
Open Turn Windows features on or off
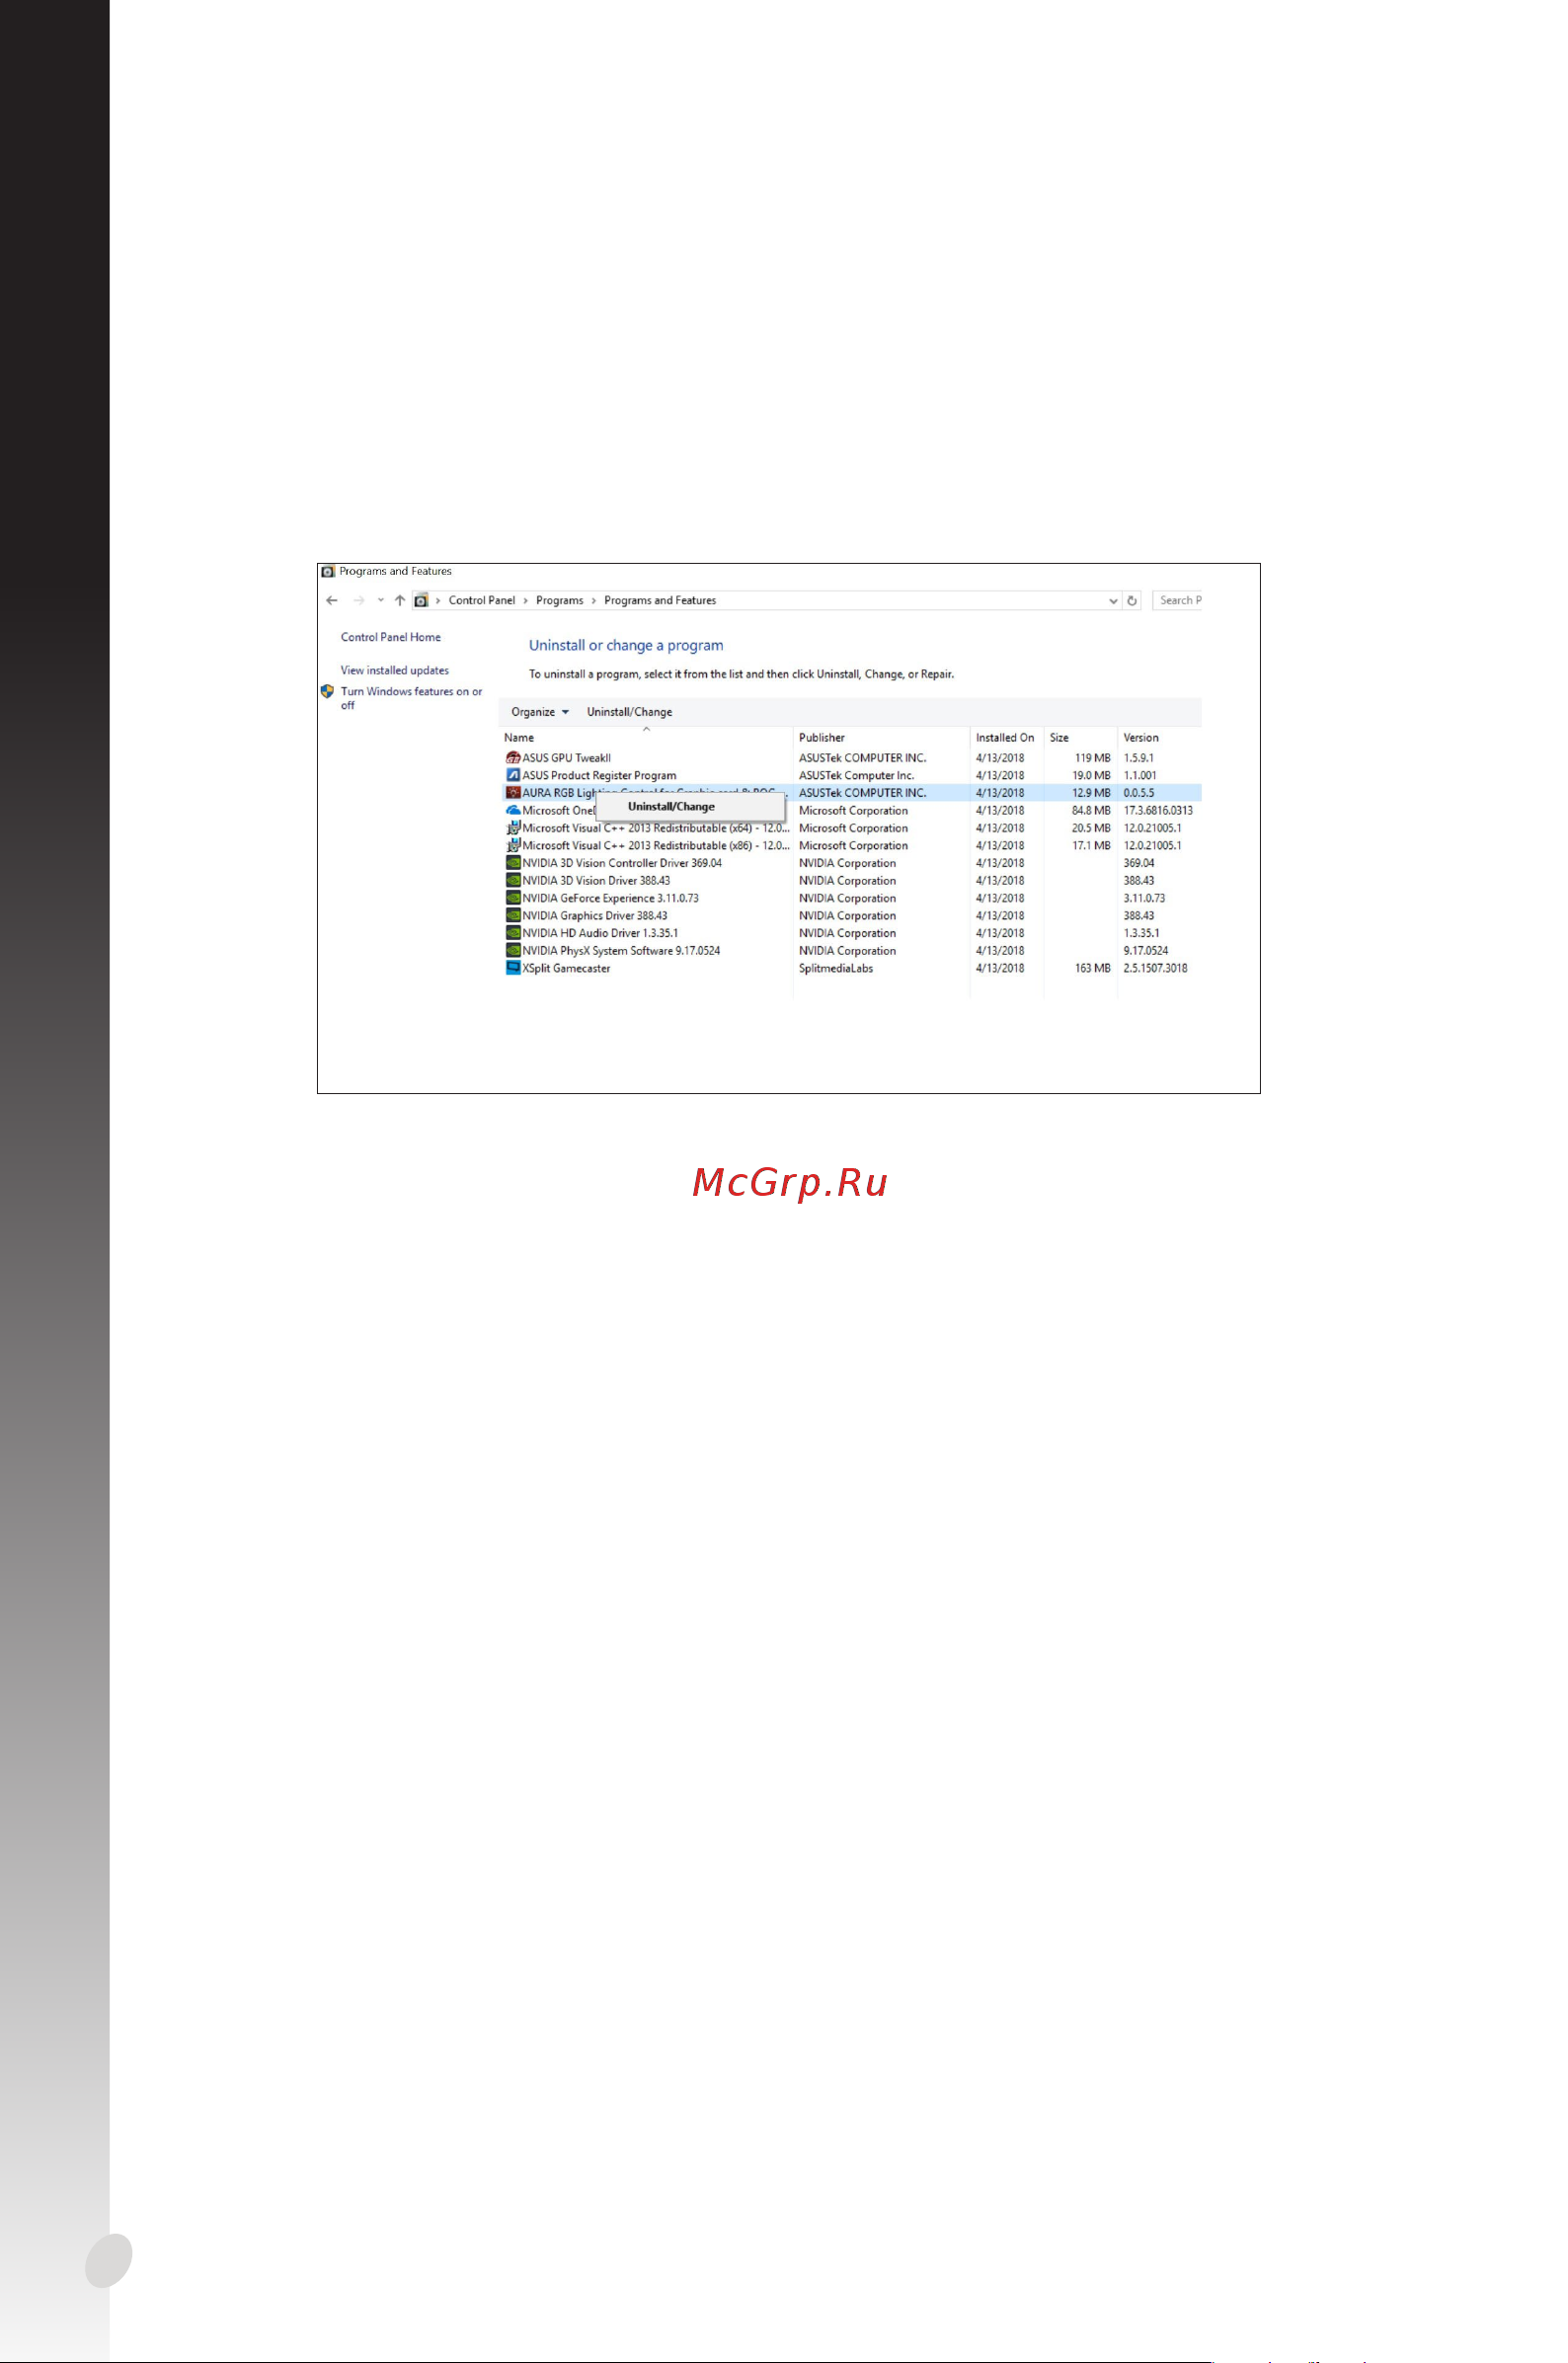(x=411, y=698)
